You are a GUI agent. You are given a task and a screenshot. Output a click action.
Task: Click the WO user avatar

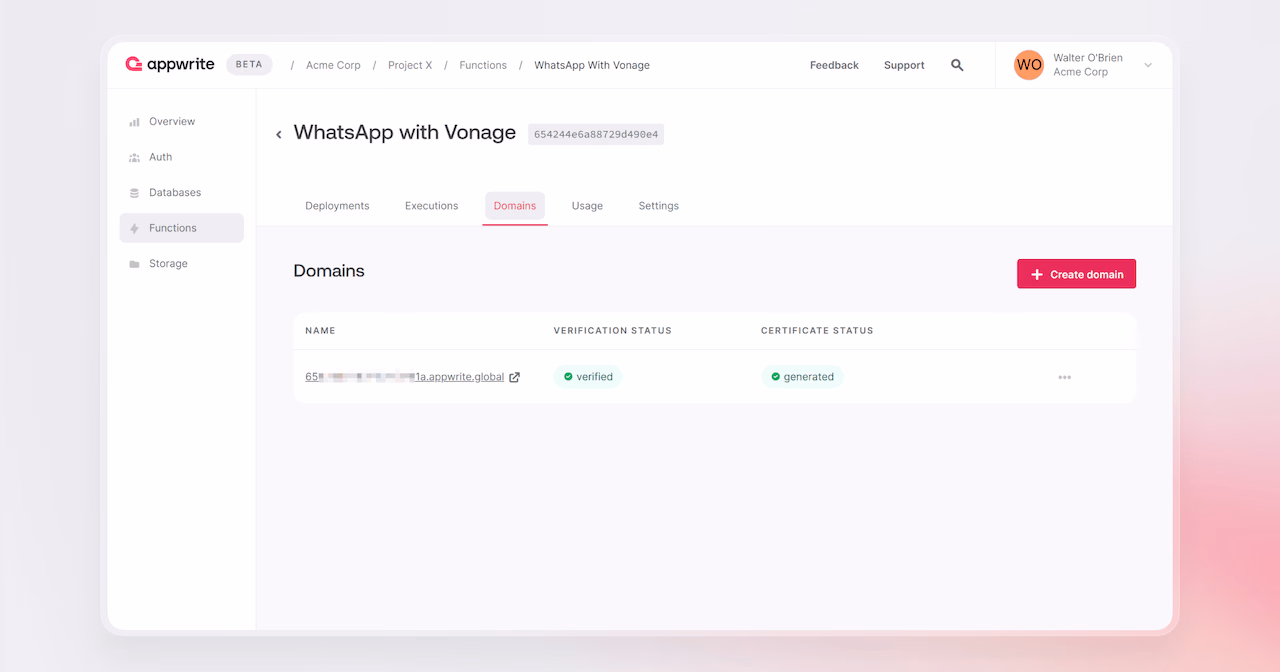1029,65
